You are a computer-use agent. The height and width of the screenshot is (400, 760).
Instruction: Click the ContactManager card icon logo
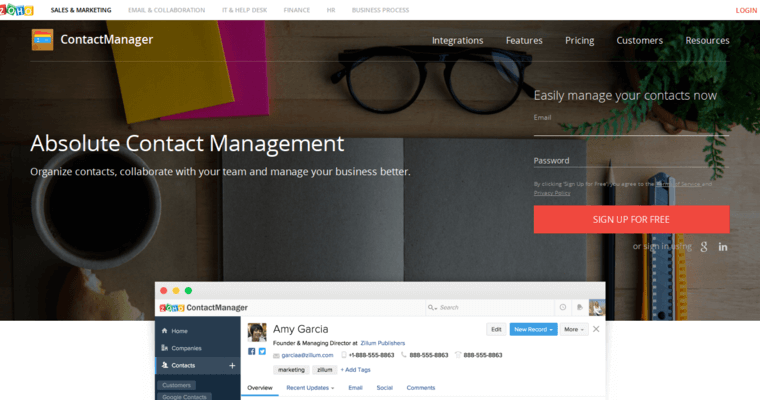coord(42,40)
